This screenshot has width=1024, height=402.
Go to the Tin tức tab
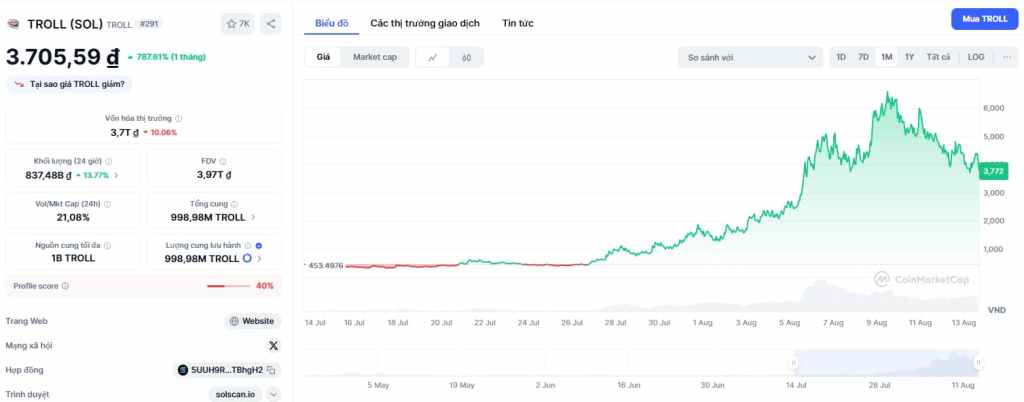click(x=518, y=23)
